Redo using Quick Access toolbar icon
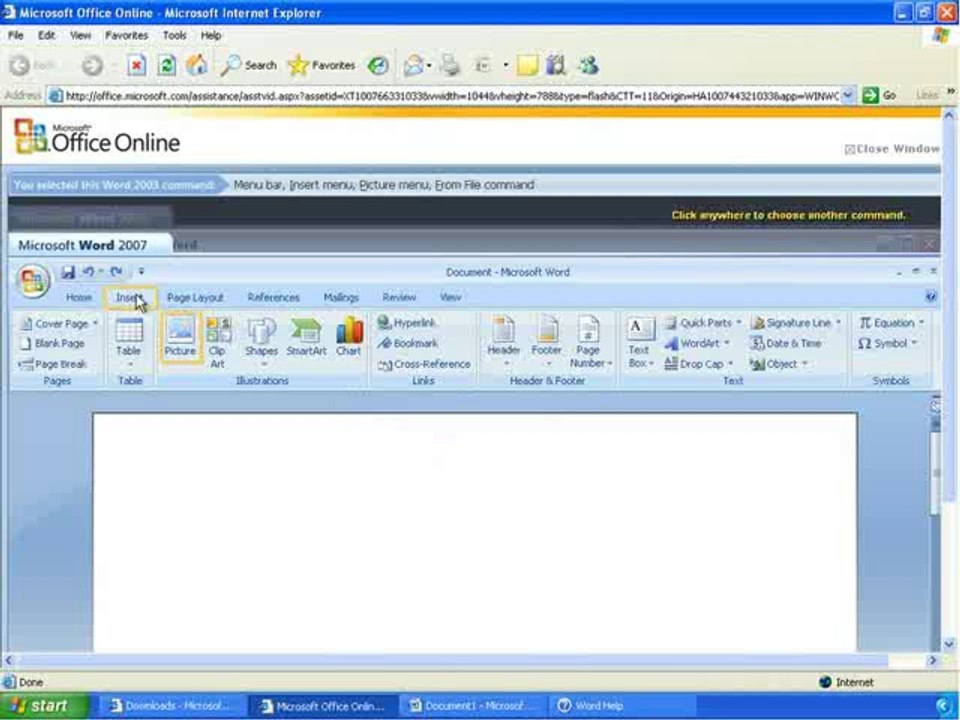This screenshot has height=720, width=960. pos(116,271)
